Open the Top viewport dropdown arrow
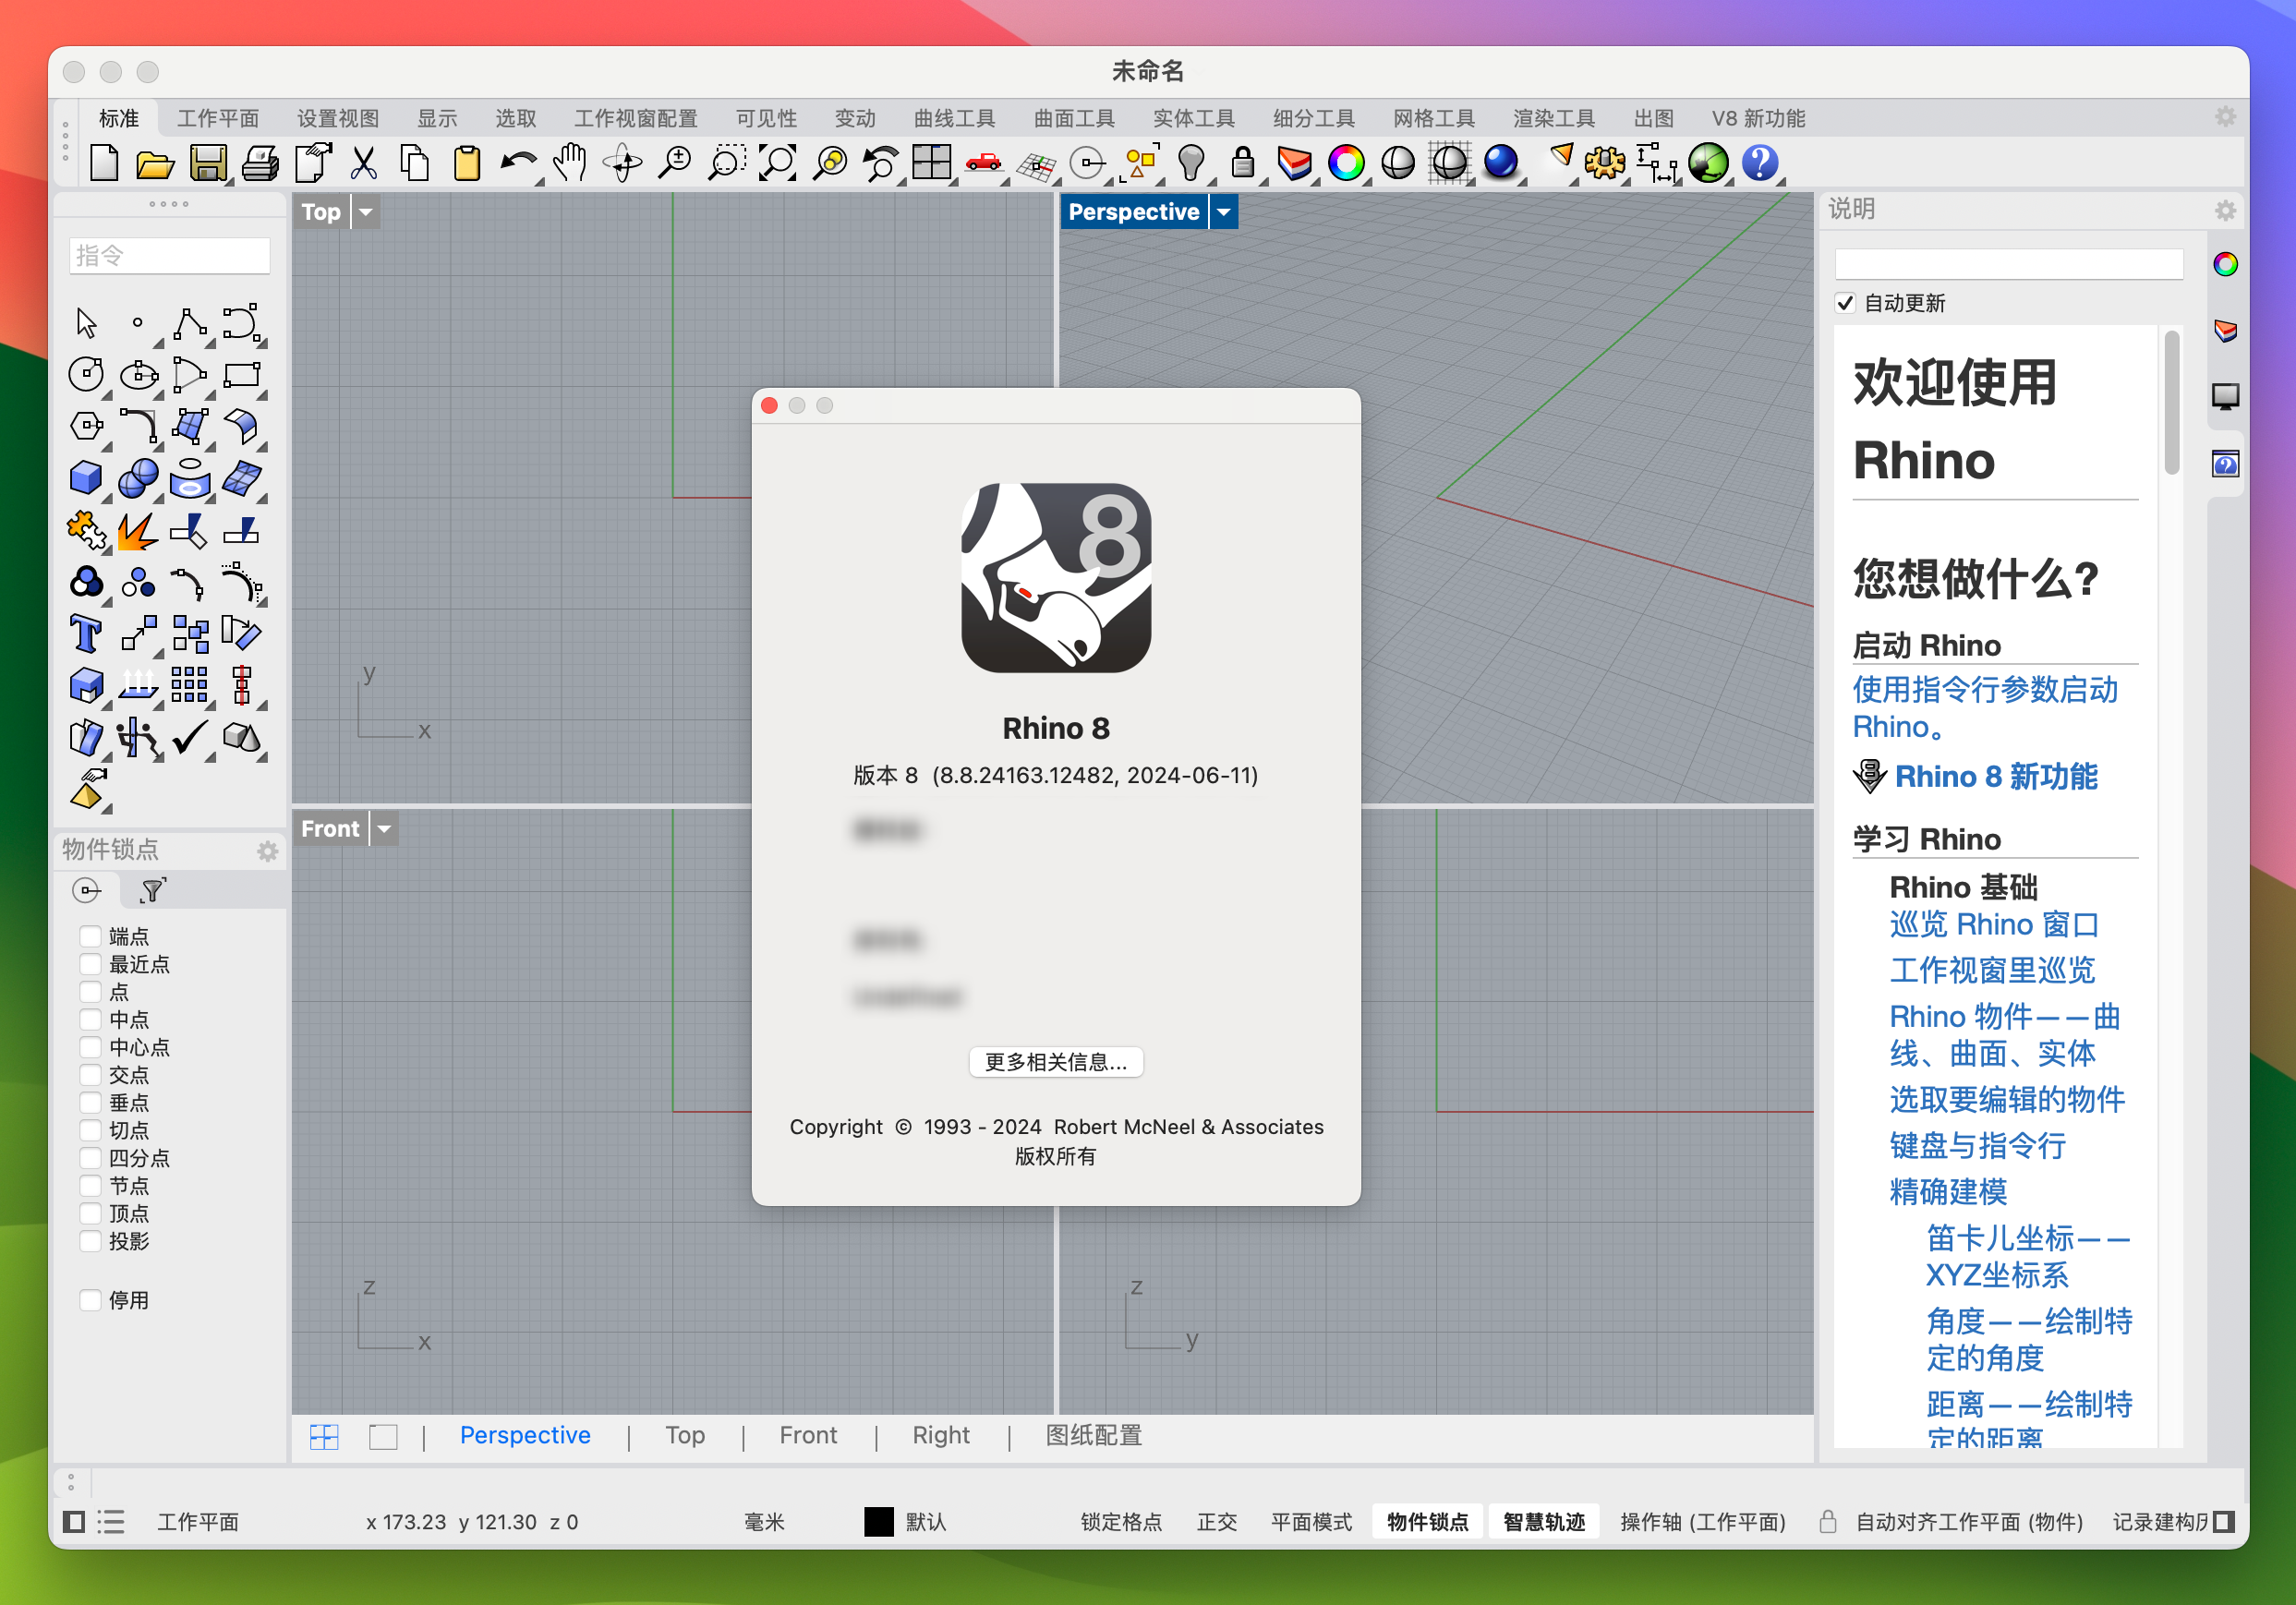The width and height of the screenshot is (2296, 1605). 366,212
